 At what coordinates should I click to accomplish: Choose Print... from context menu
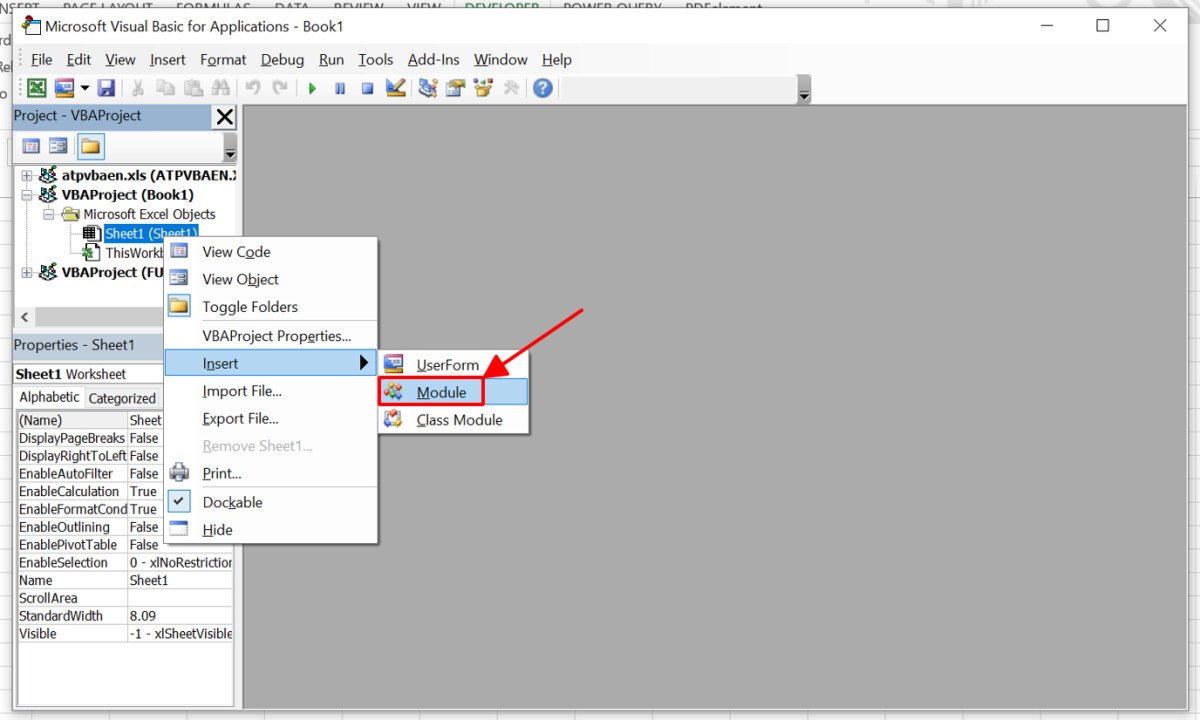click(x=271, y=474)
